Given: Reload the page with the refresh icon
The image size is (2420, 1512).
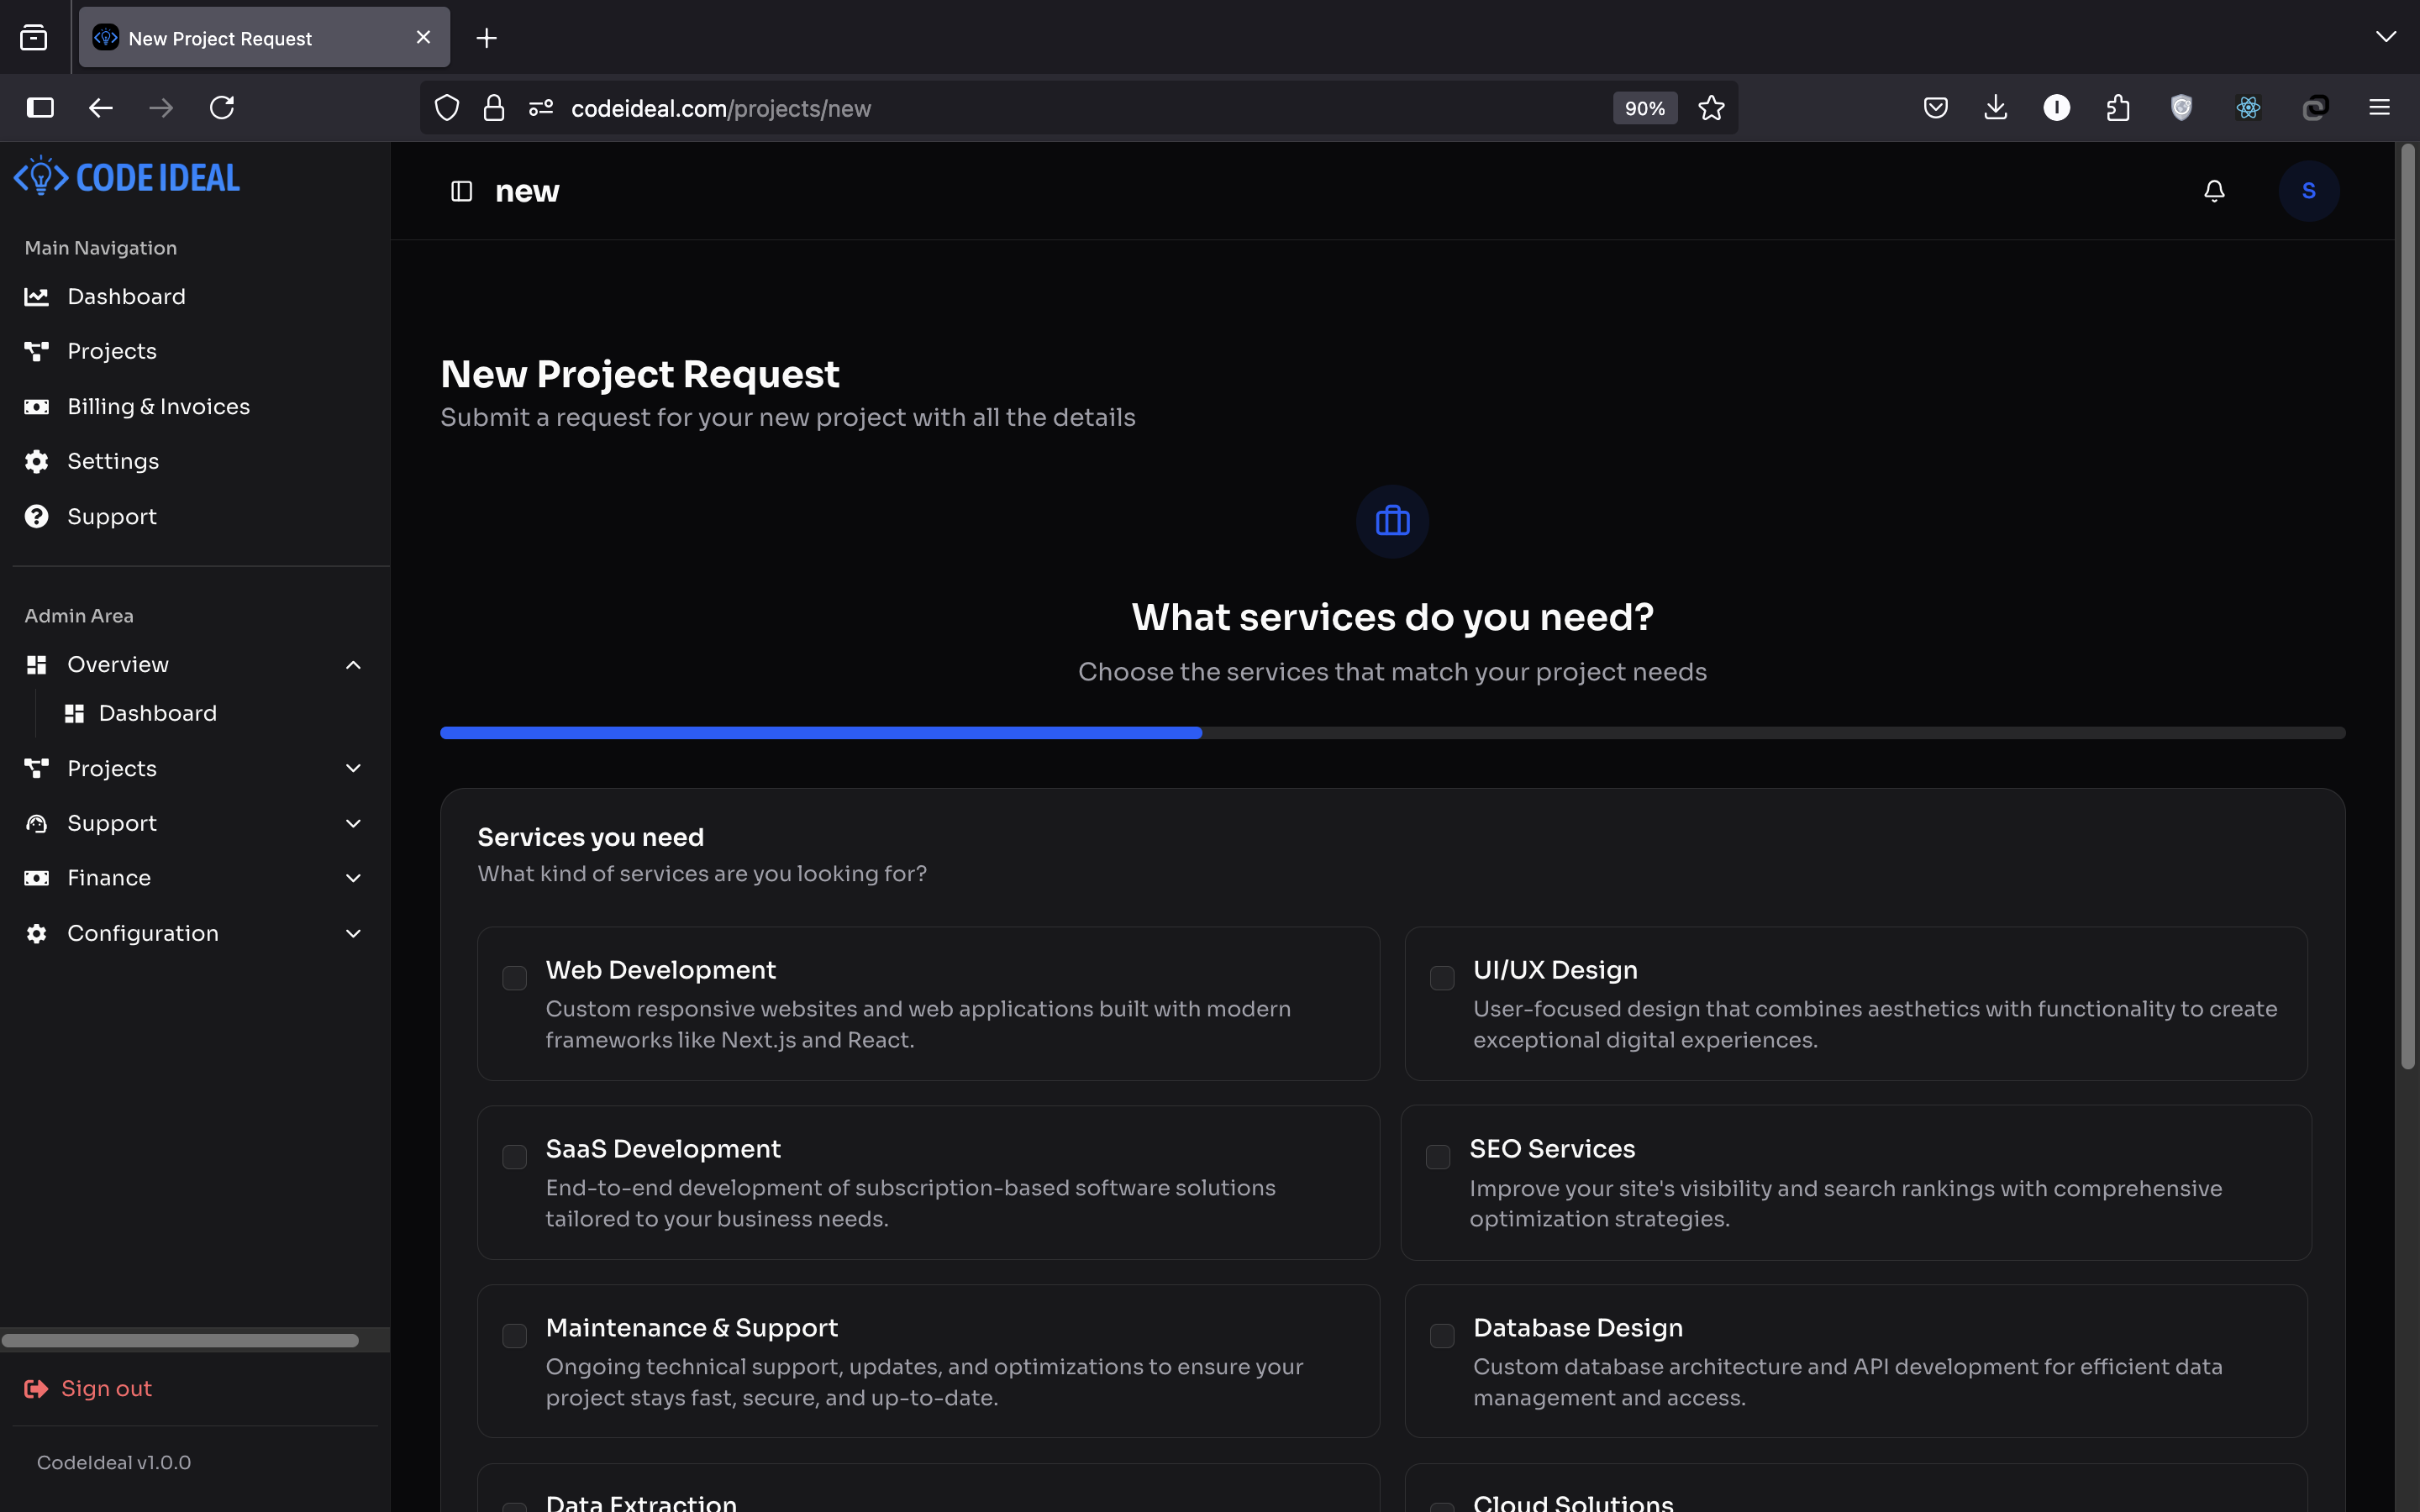Looking at the screenshot, I should coord(222,108).
